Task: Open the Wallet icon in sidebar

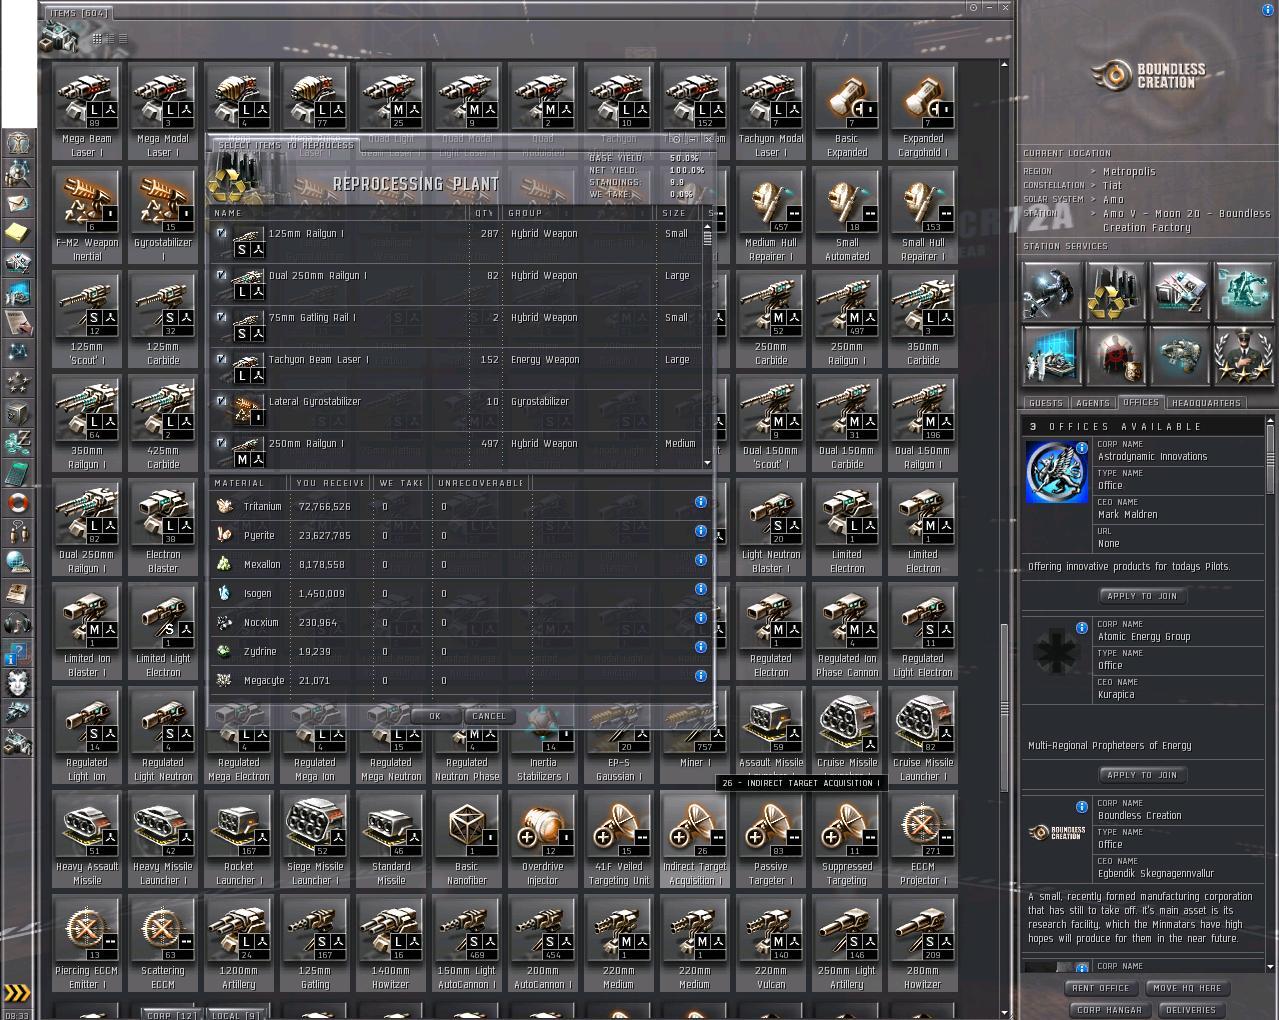Action: [18, 443]
